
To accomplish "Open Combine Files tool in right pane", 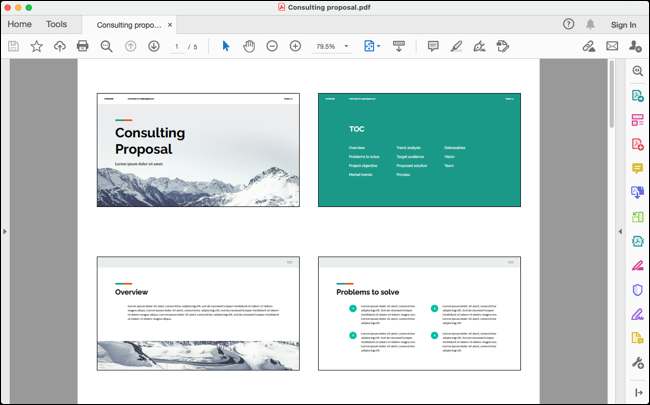I will click(638, 192).
